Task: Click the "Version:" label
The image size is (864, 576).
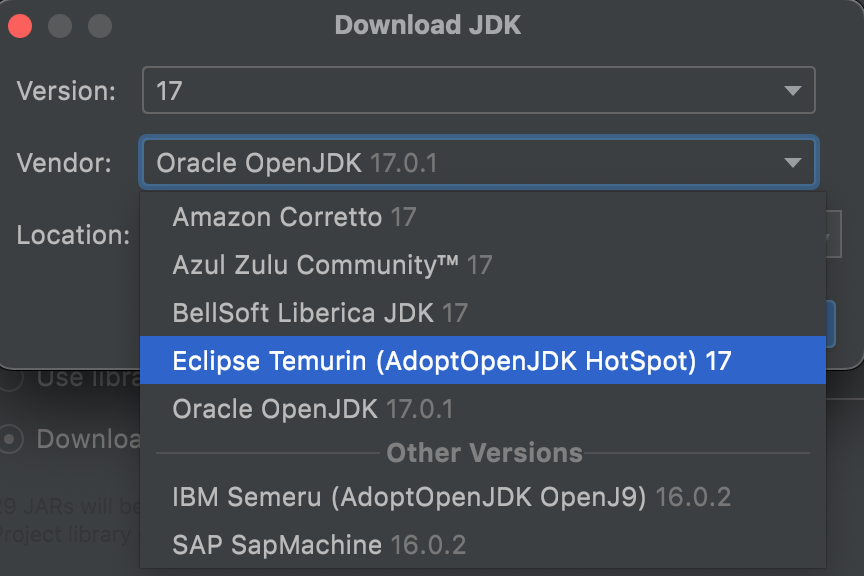Action: pyautogui.click(x=66, y=91)
